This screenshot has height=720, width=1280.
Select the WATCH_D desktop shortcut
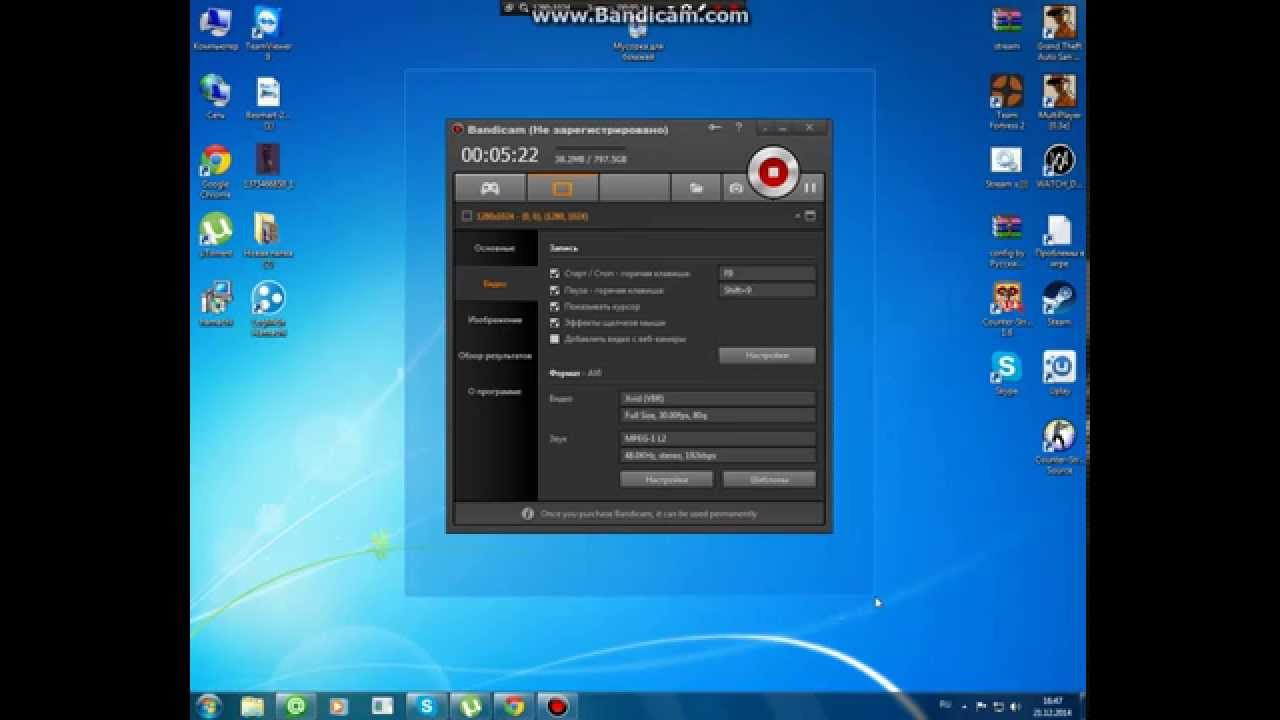(x=1059, y=166)
